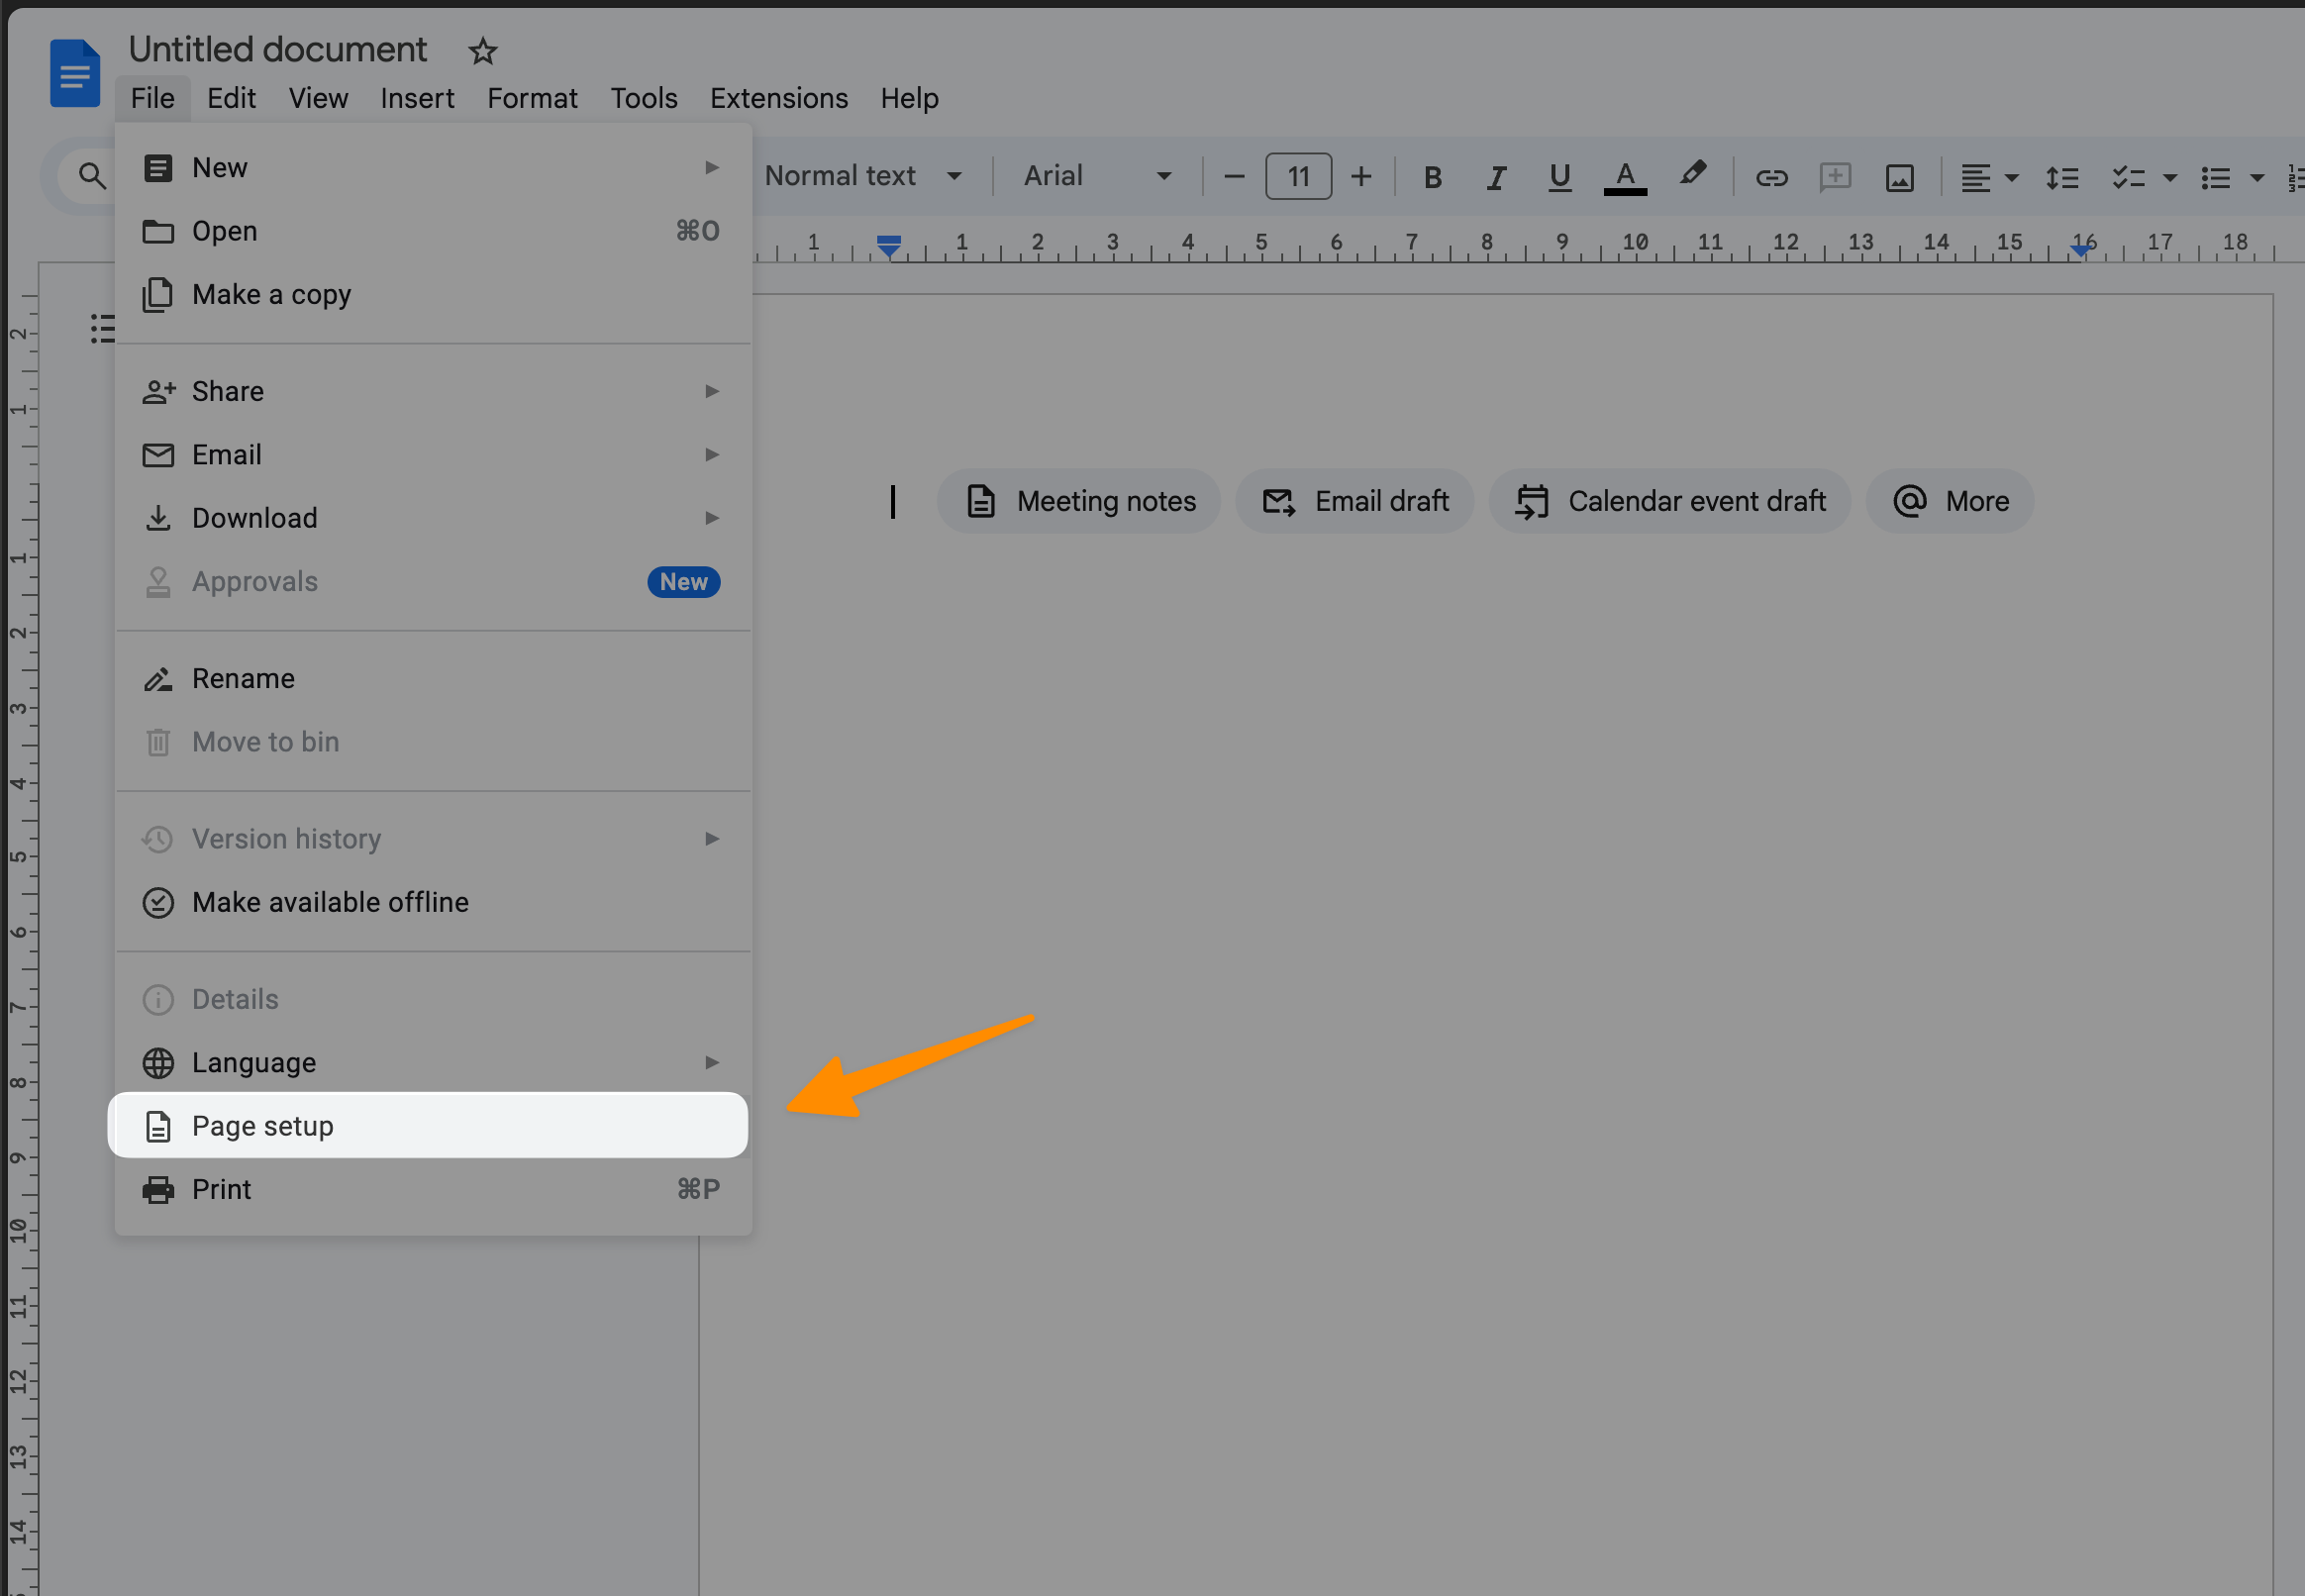Click the text highlight color icon
The image size is (2305, 1596).
pyautogui.click(x=1690, y=175)
